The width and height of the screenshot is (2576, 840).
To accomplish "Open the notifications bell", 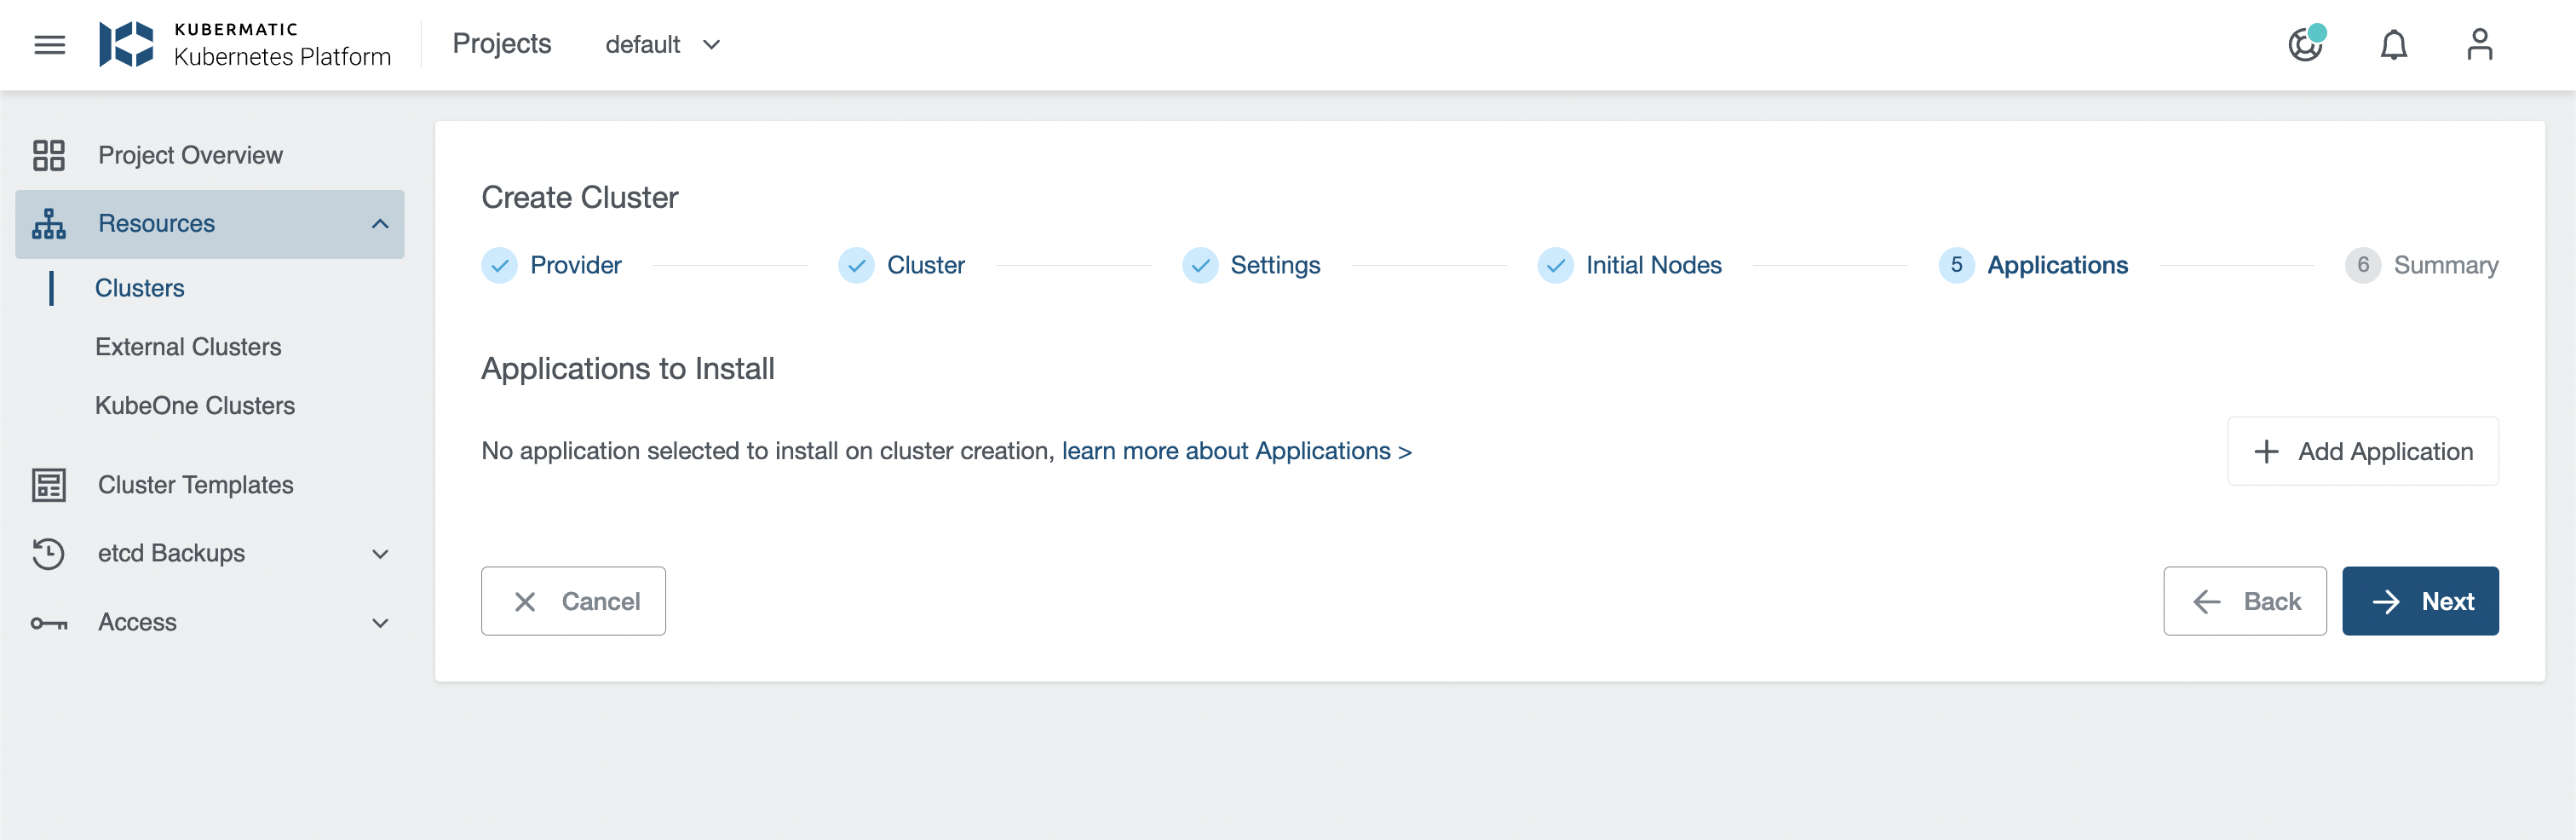I will (2394, 45).
